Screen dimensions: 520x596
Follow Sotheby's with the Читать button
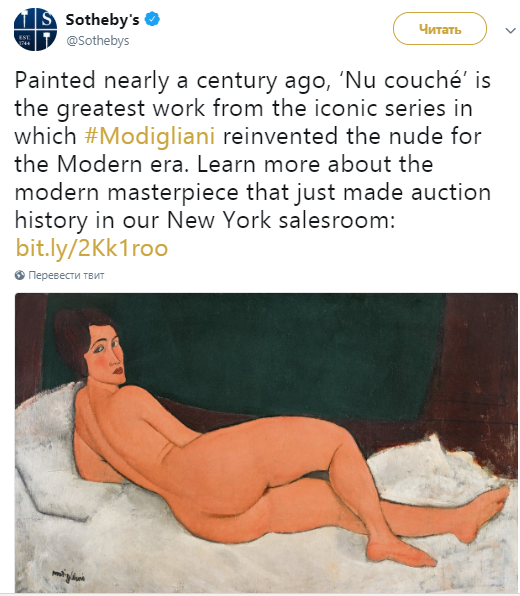(x=440, y=29)
